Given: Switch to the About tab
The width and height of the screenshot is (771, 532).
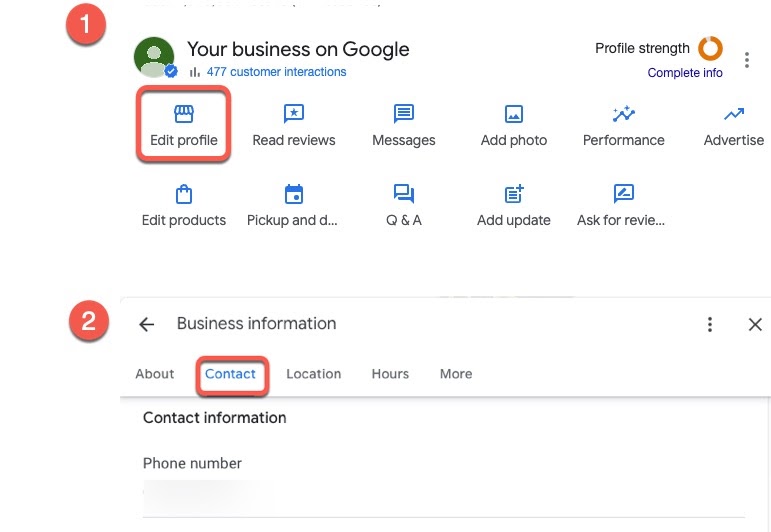Looking at the screenshot, I should 155,374.
